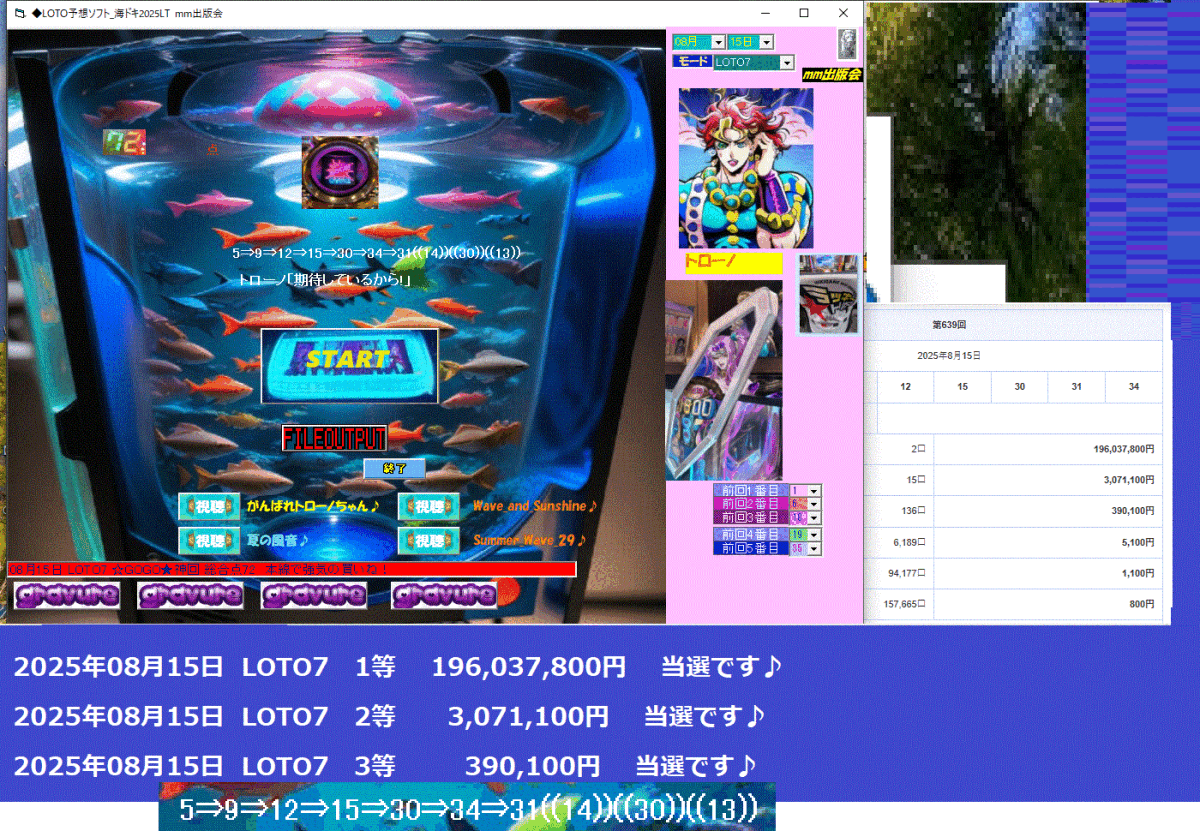Click the red-haired character portrait
Screen dimensions: 1200x831
point(746,168)
